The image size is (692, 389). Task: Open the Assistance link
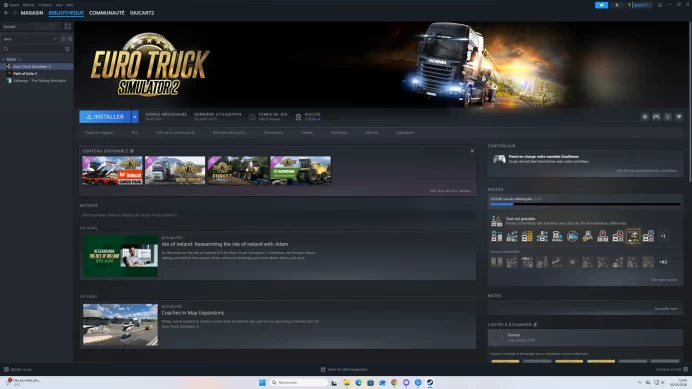click(405, 132)
